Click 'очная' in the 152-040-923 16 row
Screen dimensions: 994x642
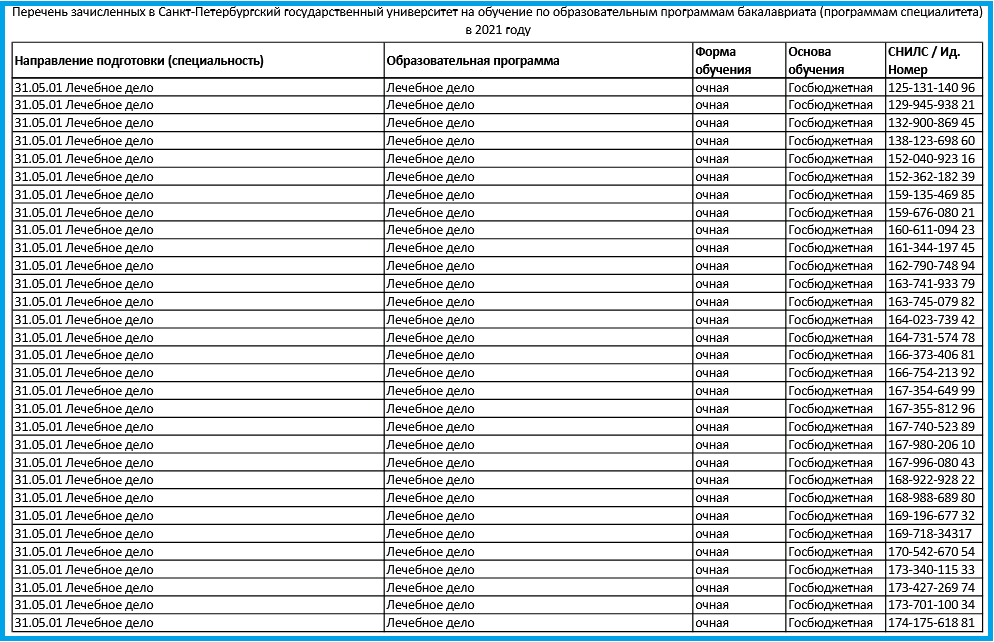click(x=712, y=159)
